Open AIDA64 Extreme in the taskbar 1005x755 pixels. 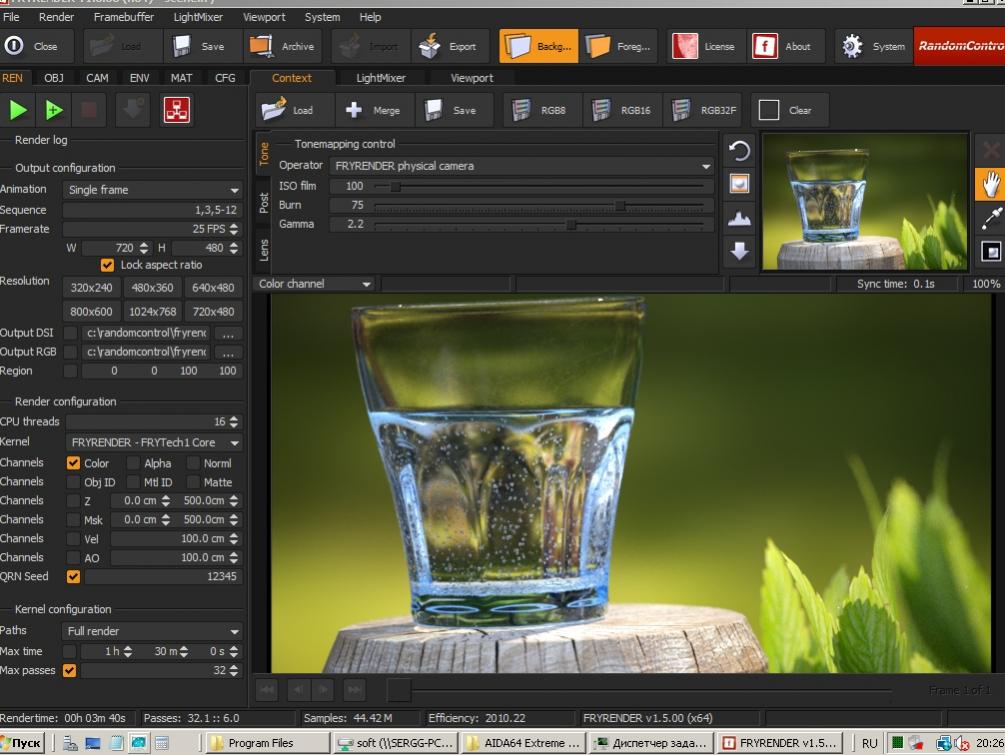[524, 743]
